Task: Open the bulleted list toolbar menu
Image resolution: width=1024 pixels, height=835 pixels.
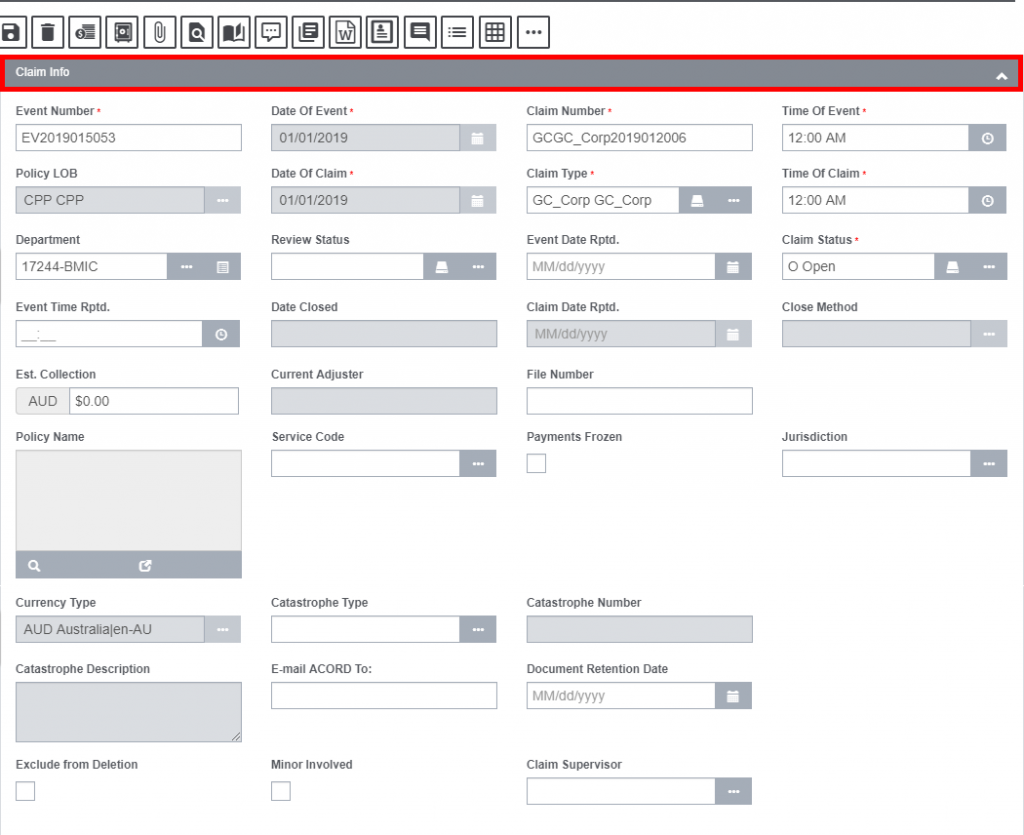Action: pos(456,32)
